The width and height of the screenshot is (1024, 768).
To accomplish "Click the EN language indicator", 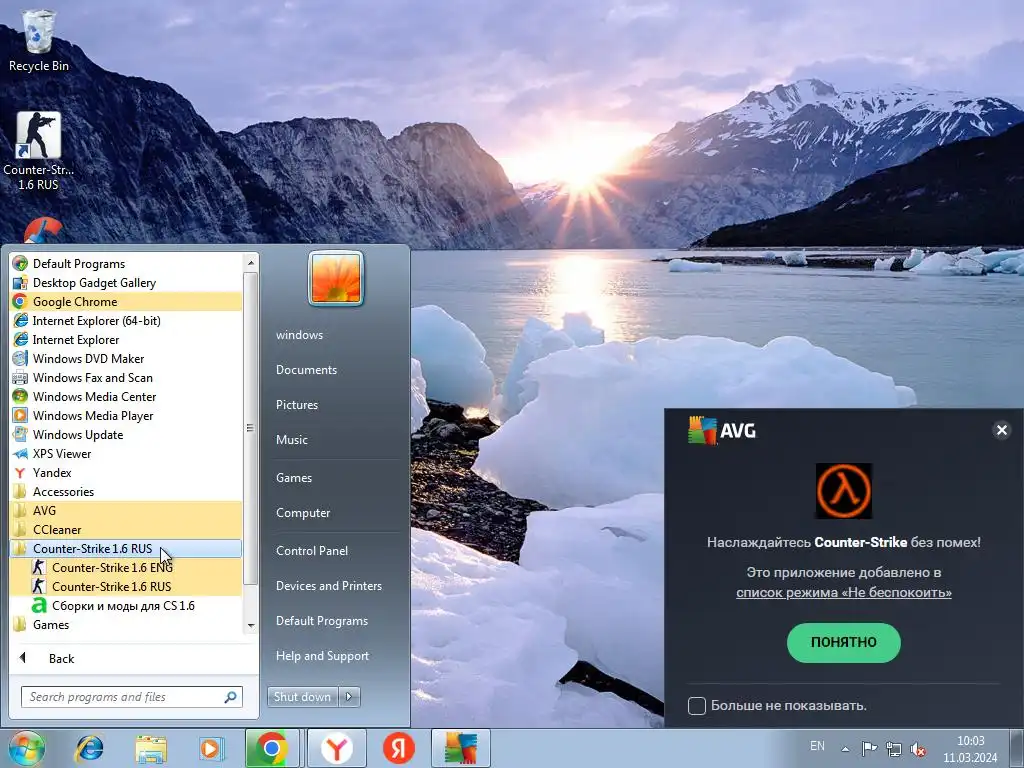I will (x=817, y=746).
